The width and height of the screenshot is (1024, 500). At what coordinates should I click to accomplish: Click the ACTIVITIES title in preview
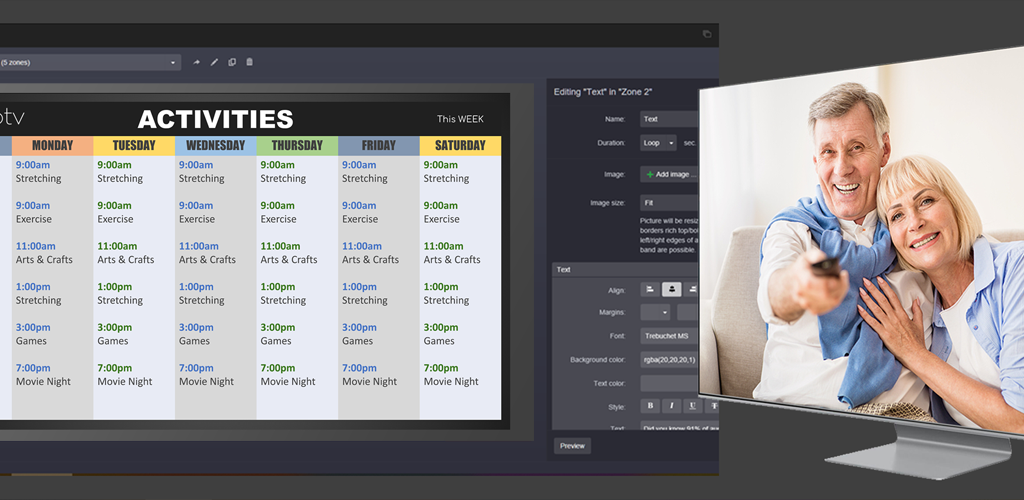[x=216, y=119]
